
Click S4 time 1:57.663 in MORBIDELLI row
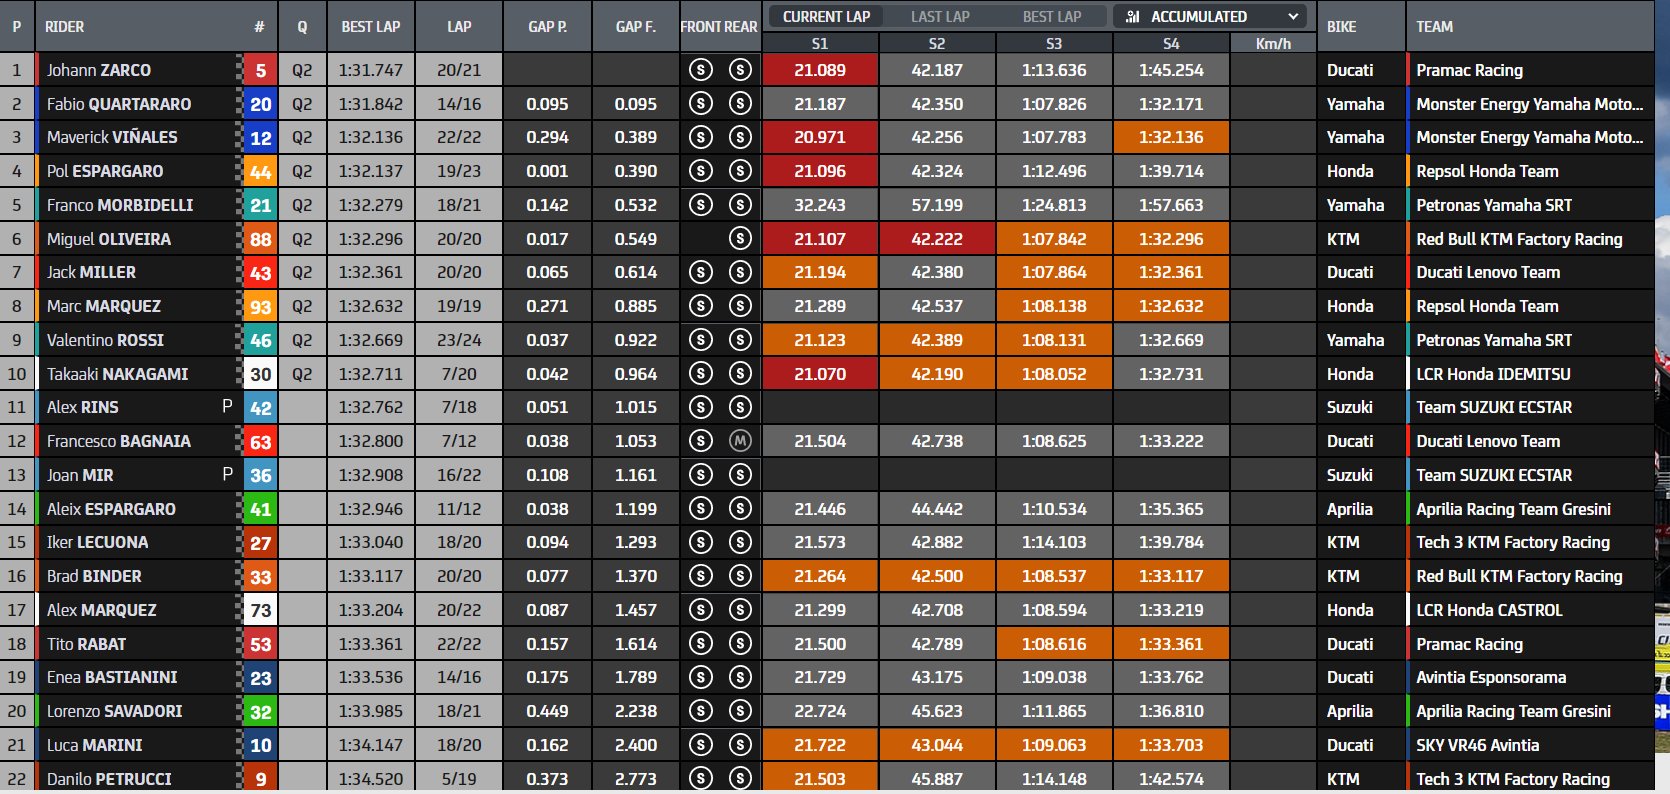(1171, 205)
